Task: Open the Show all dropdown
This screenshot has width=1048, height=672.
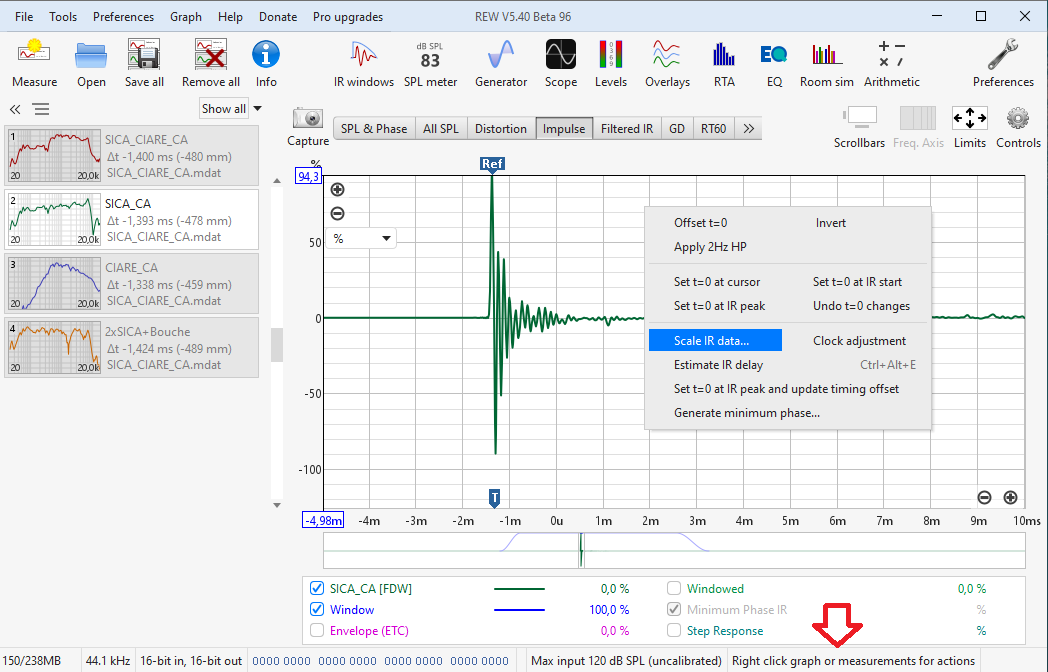Action: 231,109
